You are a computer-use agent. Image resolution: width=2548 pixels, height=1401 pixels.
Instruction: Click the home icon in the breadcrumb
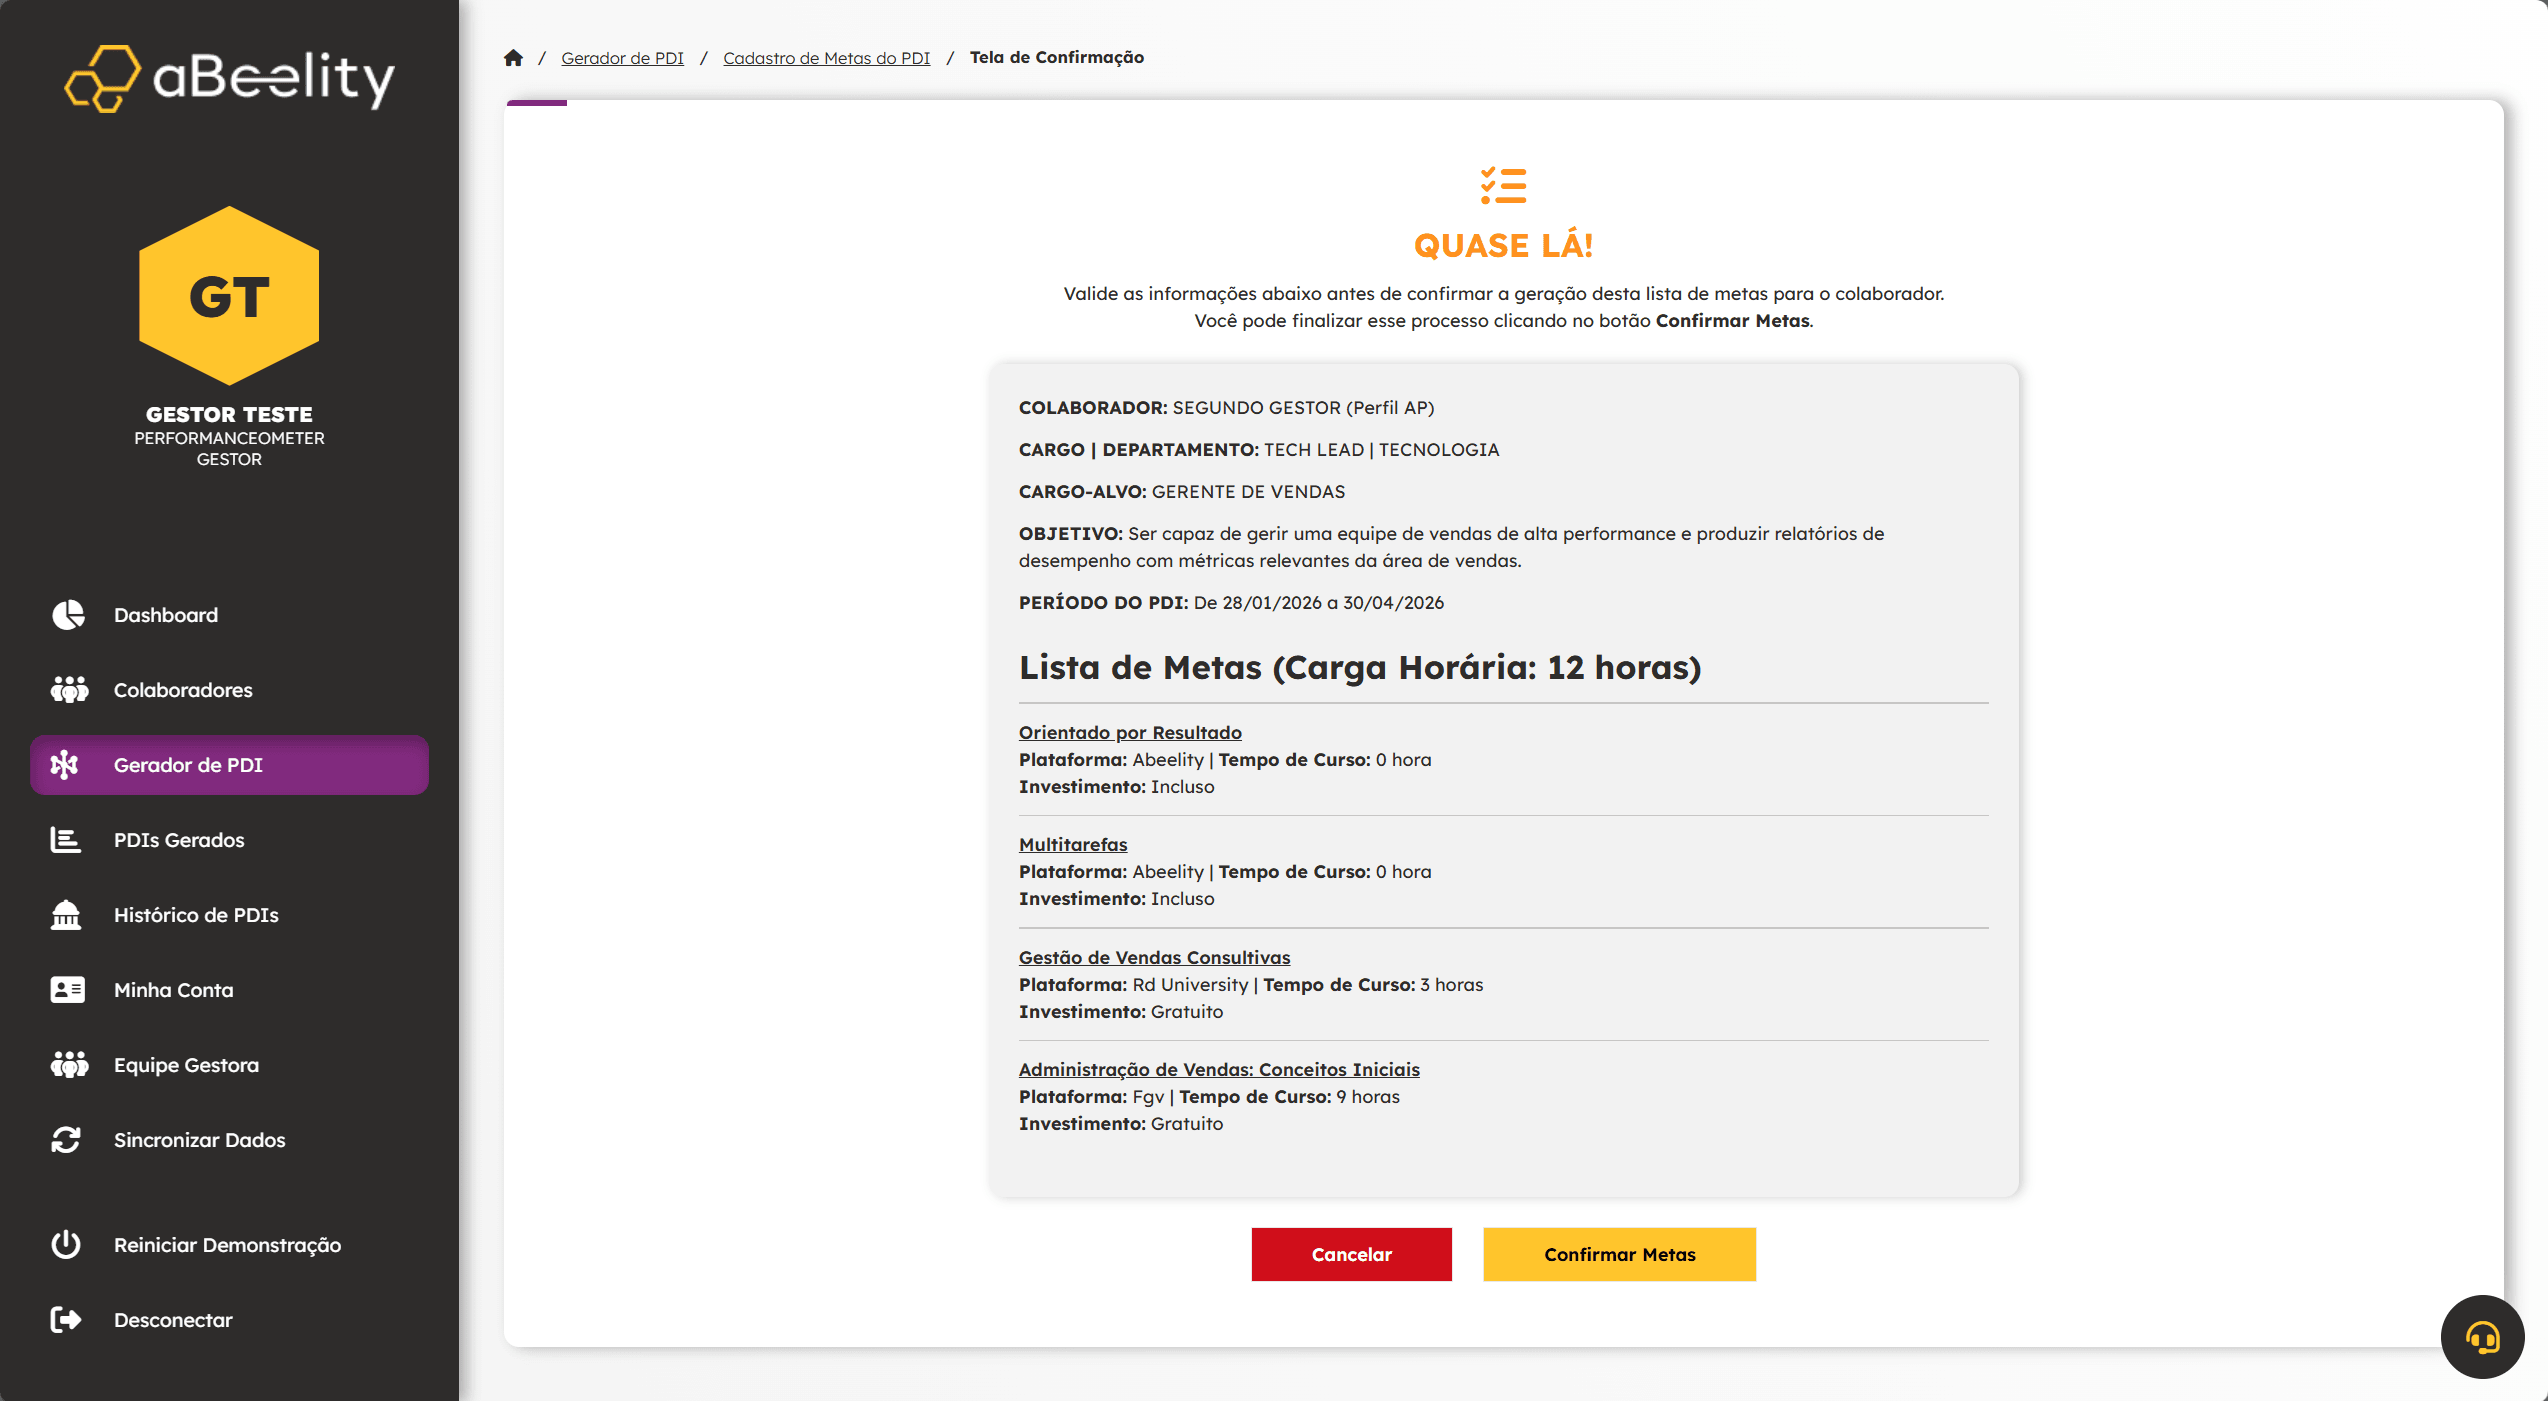(x=513, y=58)
